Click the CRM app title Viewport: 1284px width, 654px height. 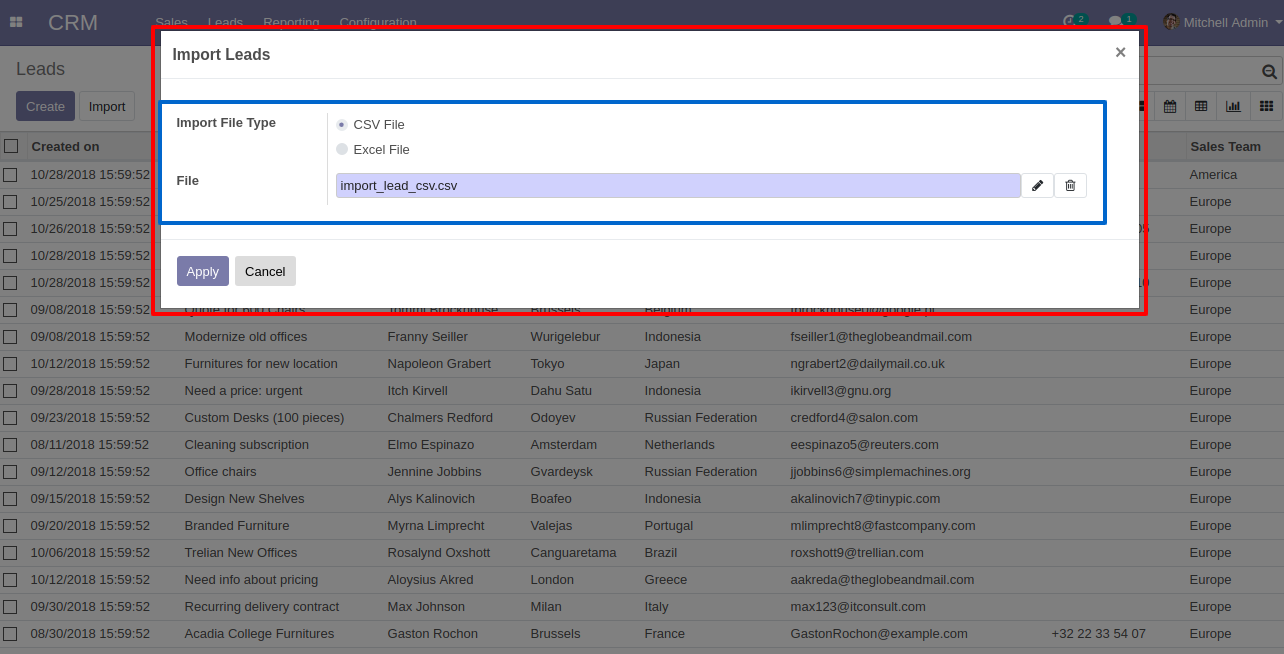click(x=73, y=22)
